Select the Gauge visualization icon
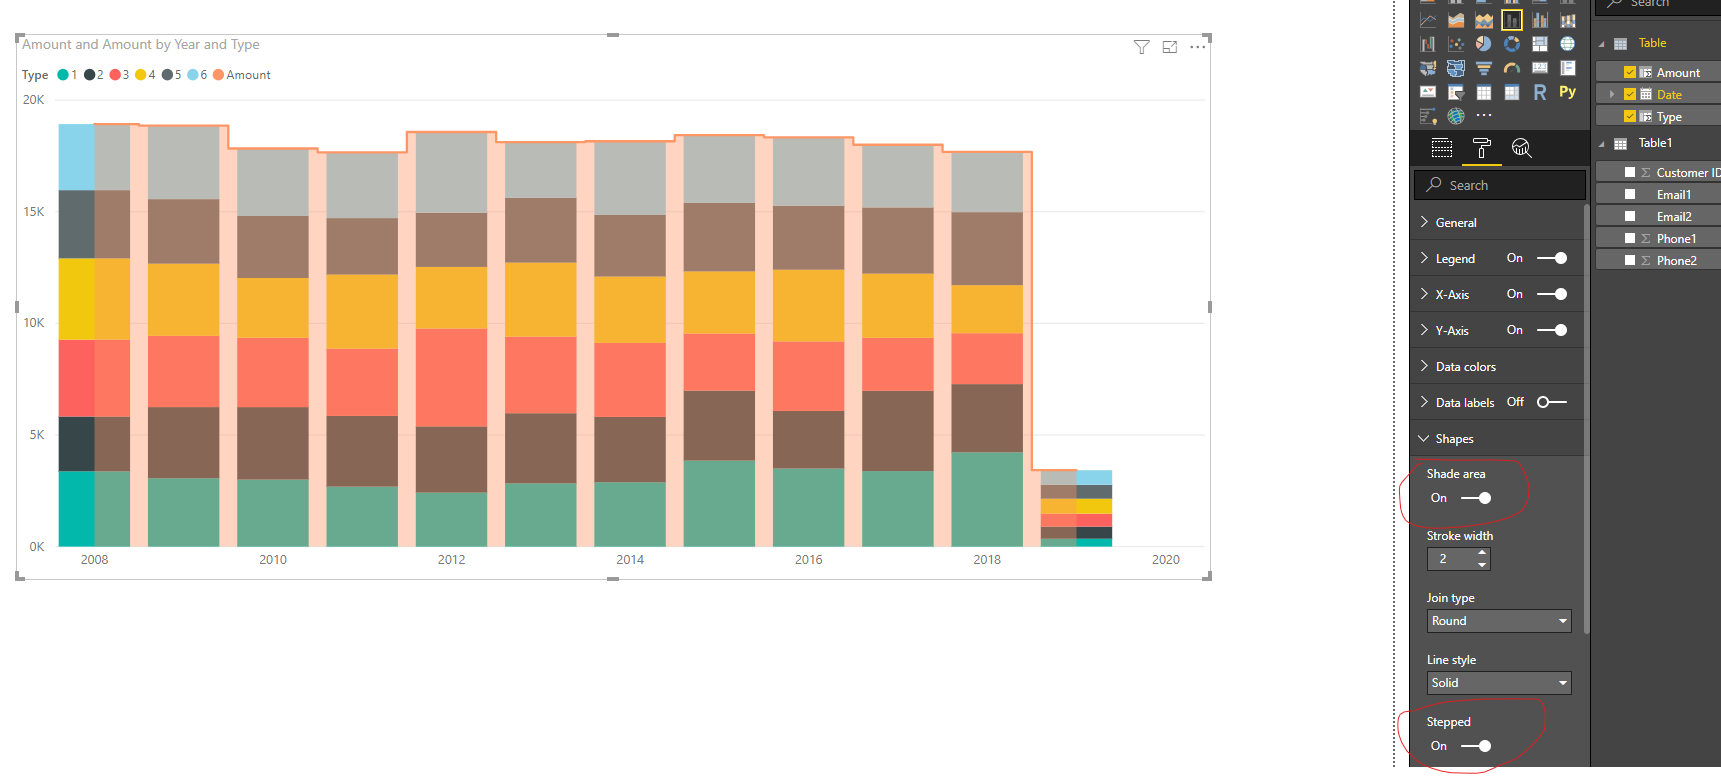Screen dimensions: 1721x776 point(1512,68)
